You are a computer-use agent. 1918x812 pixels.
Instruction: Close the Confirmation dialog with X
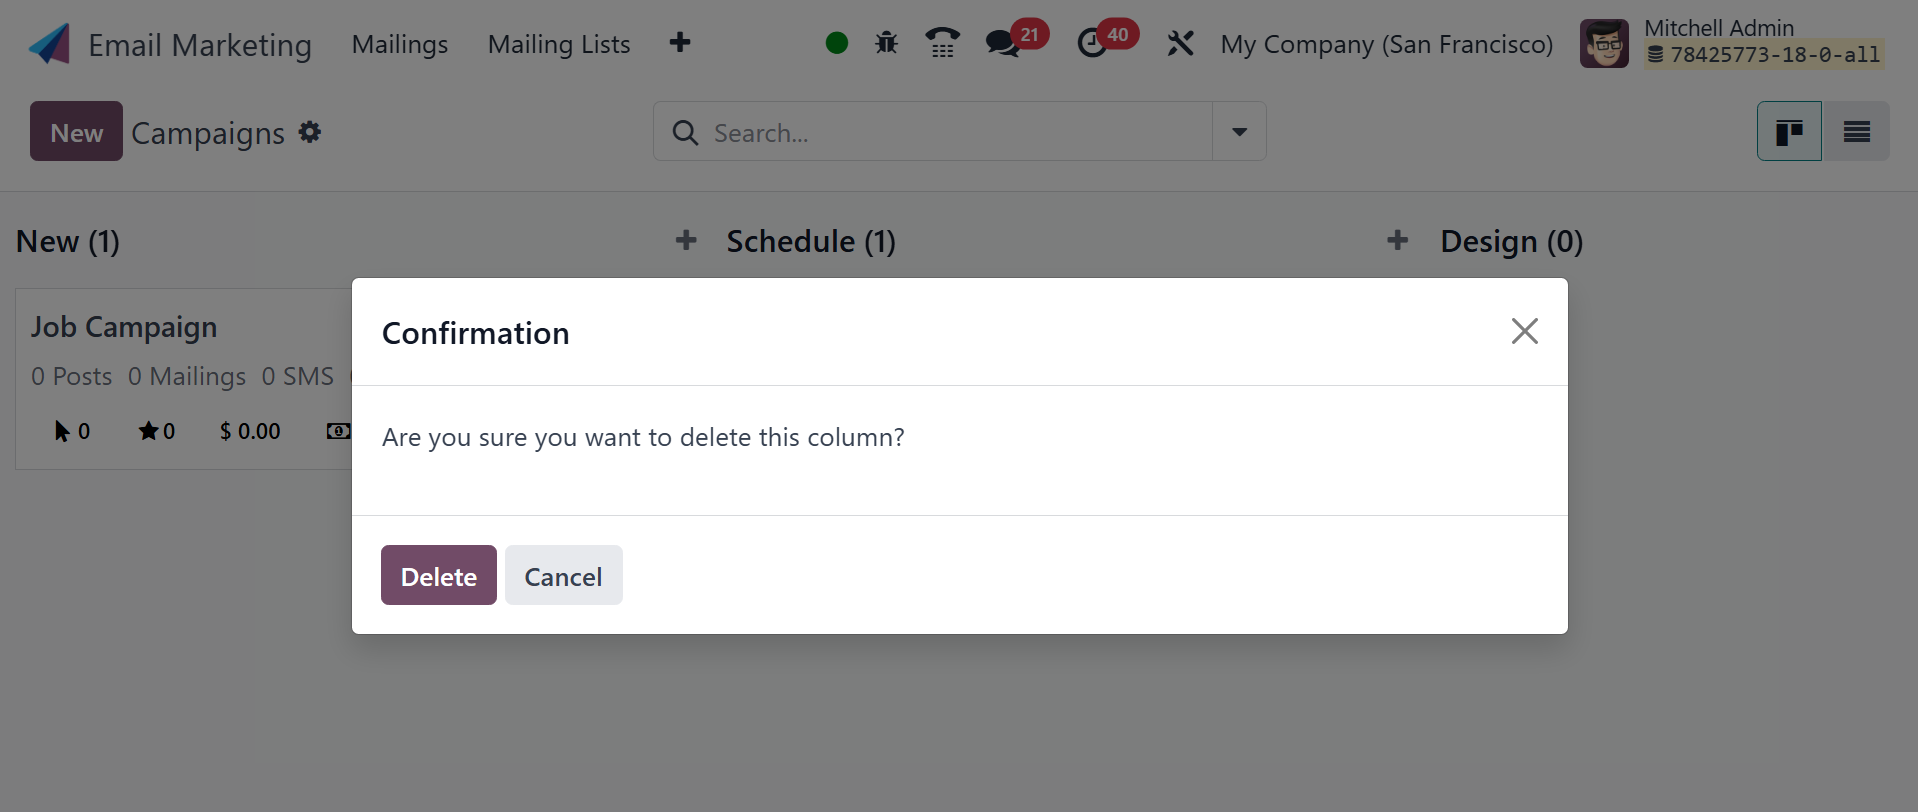tap(1524, 331)
